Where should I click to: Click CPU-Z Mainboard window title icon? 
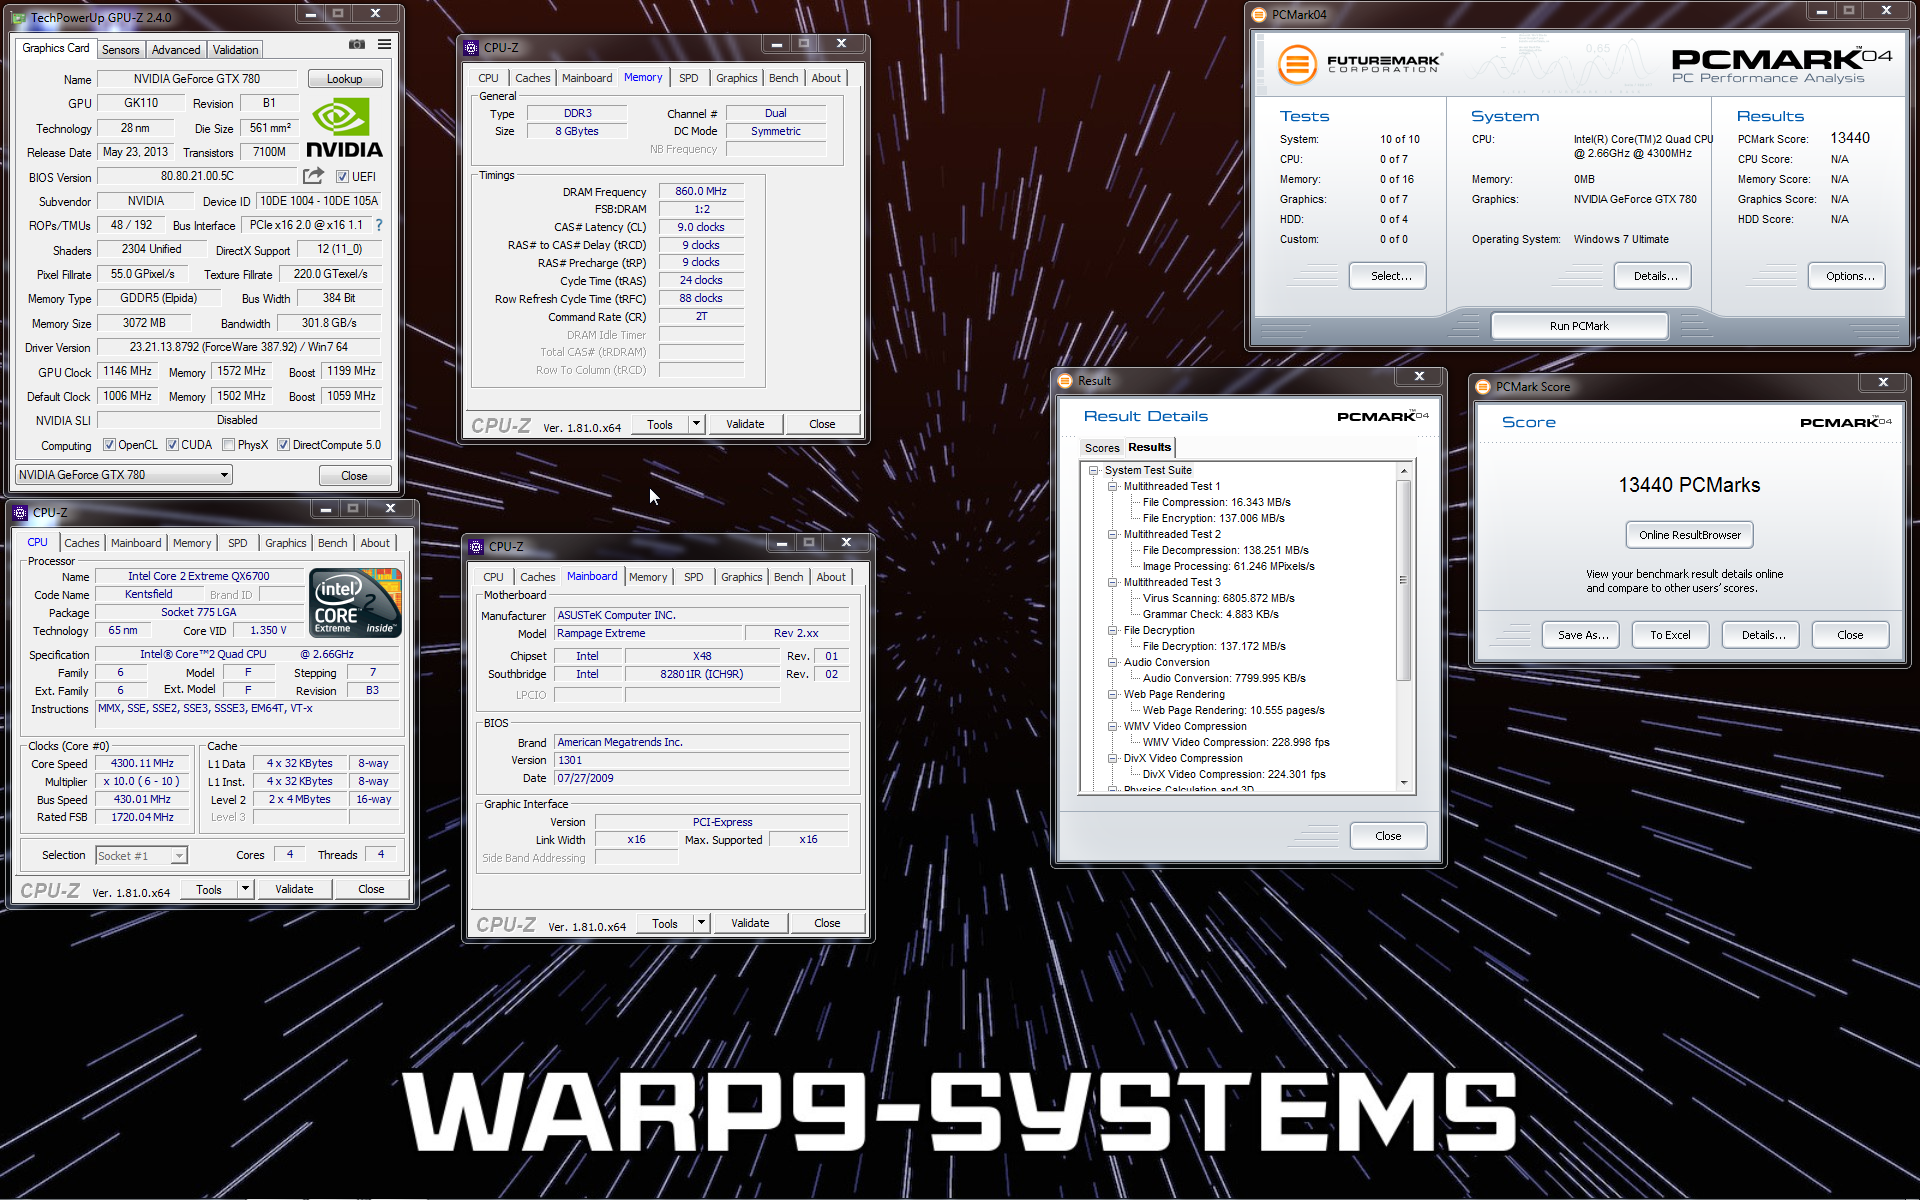click(x=476, y=546)
